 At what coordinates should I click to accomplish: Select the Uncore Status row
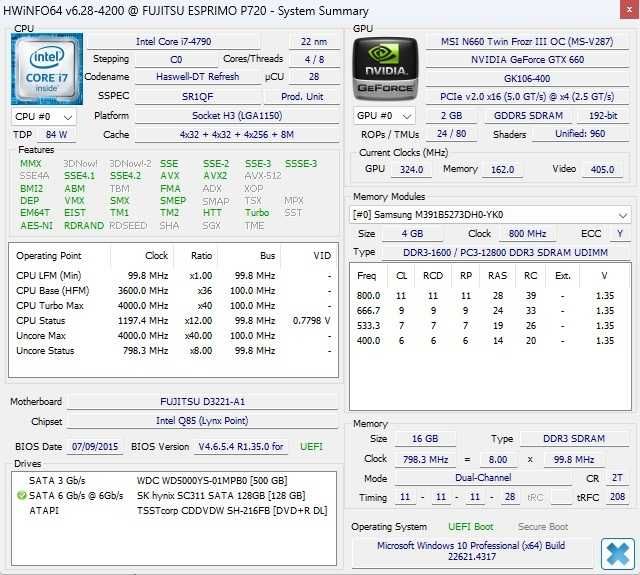point(173,351)
